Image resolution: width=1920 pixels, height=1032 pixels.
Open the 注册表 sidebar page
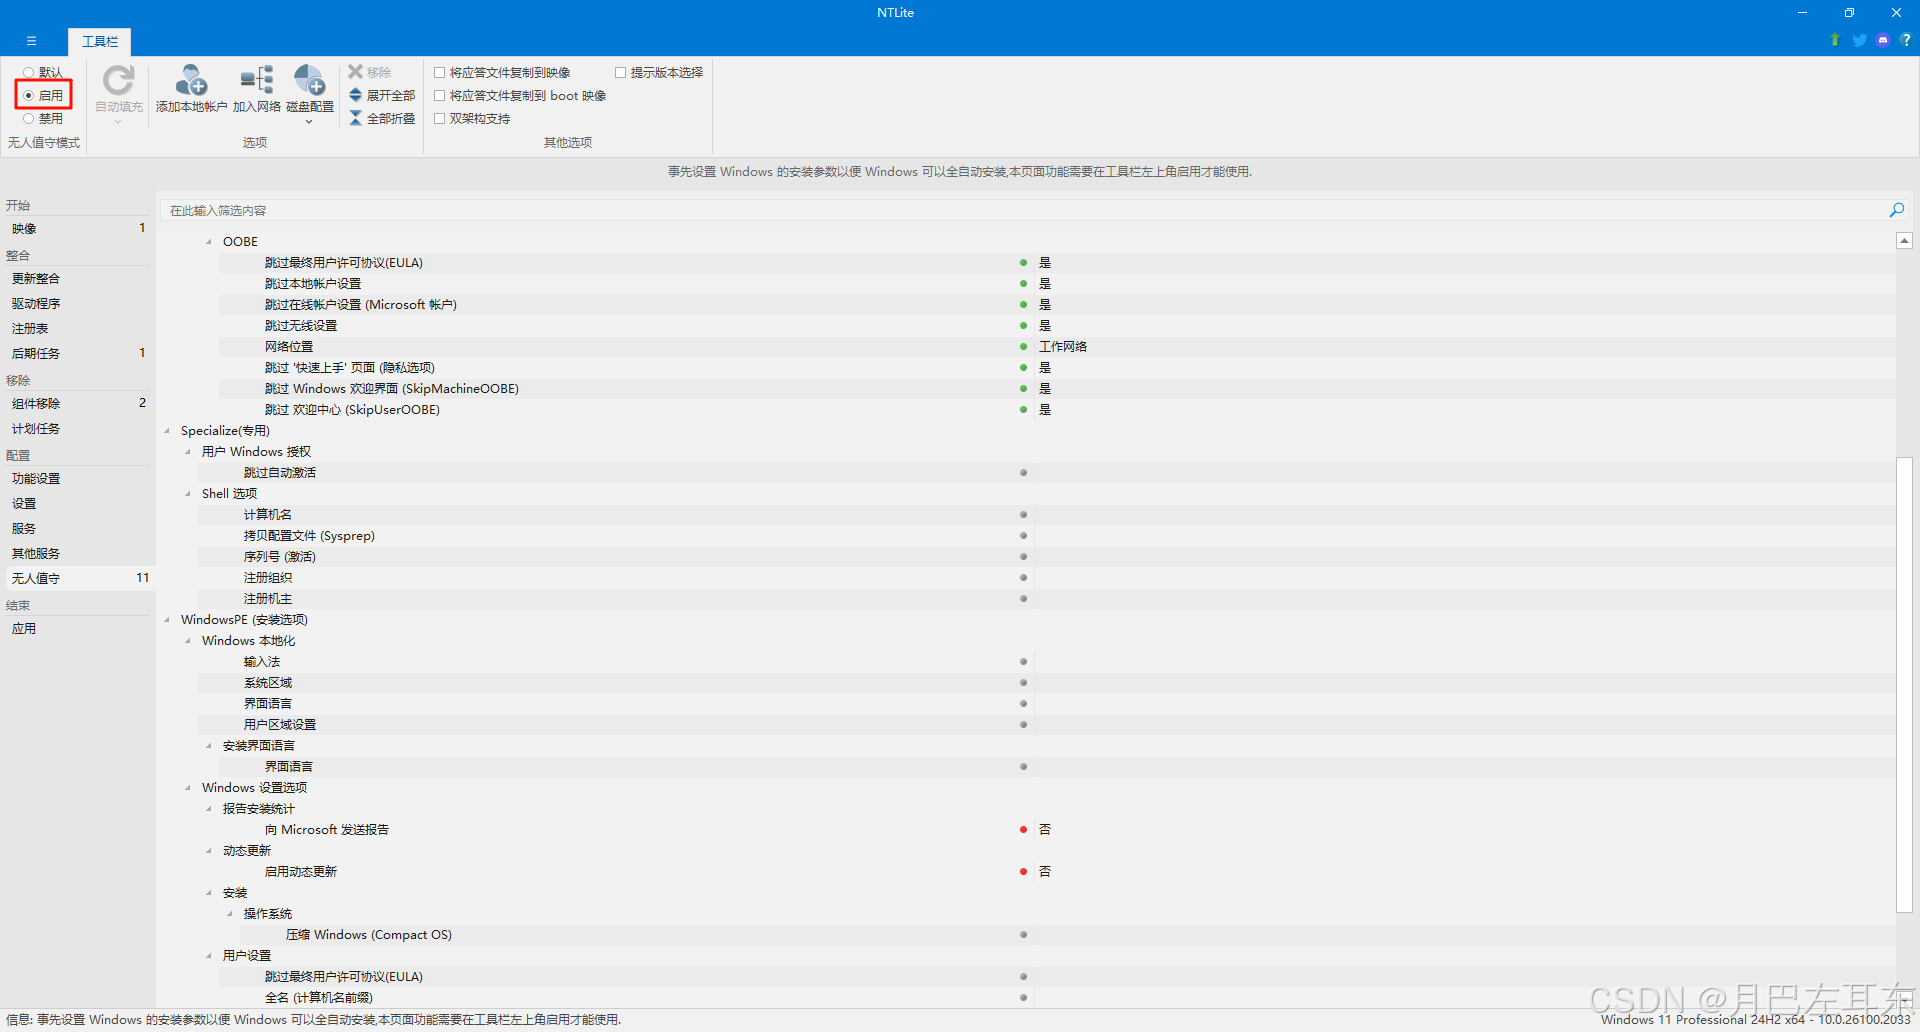(78, 329)
